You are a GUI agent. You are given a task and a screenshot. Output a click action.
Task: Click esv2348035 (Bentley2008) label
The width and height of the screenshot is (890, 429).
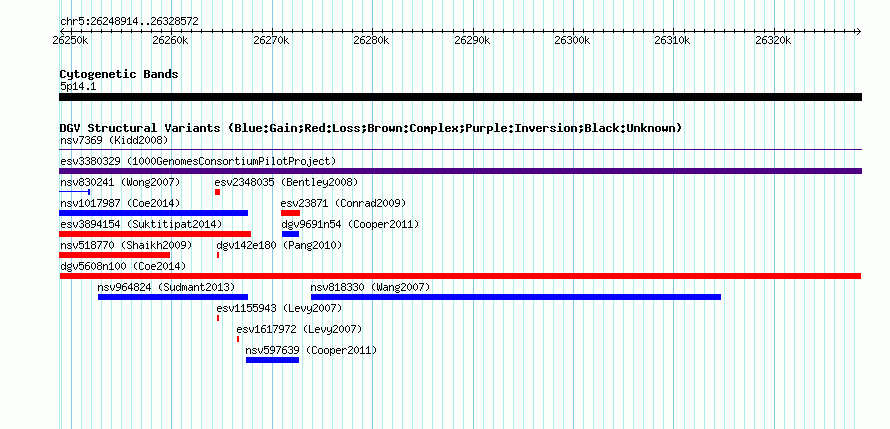tap(286, 182)
